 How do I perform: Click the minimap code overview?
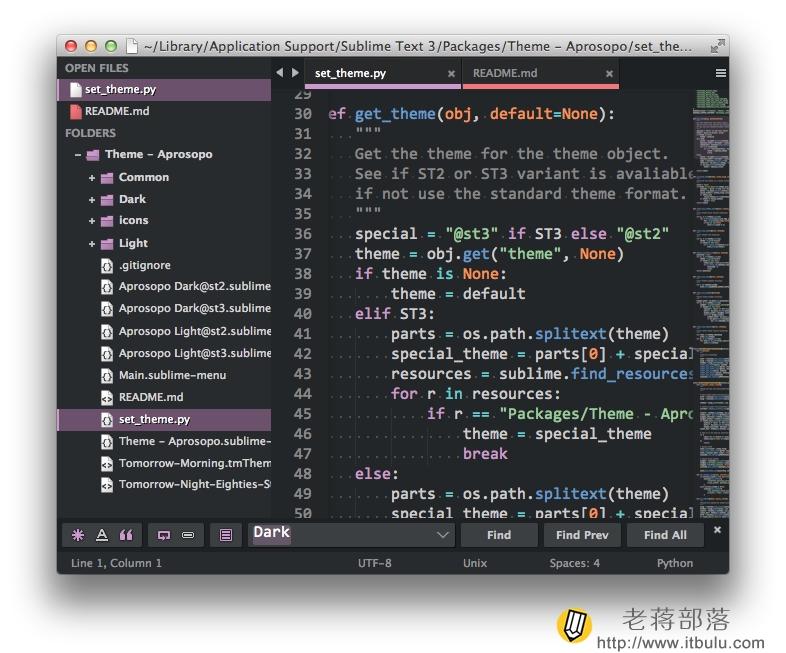[x=711, y=304]
